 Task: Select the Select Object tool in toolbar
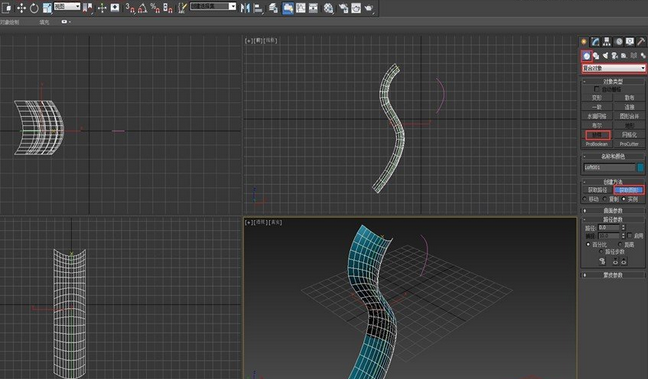point(7,7)
